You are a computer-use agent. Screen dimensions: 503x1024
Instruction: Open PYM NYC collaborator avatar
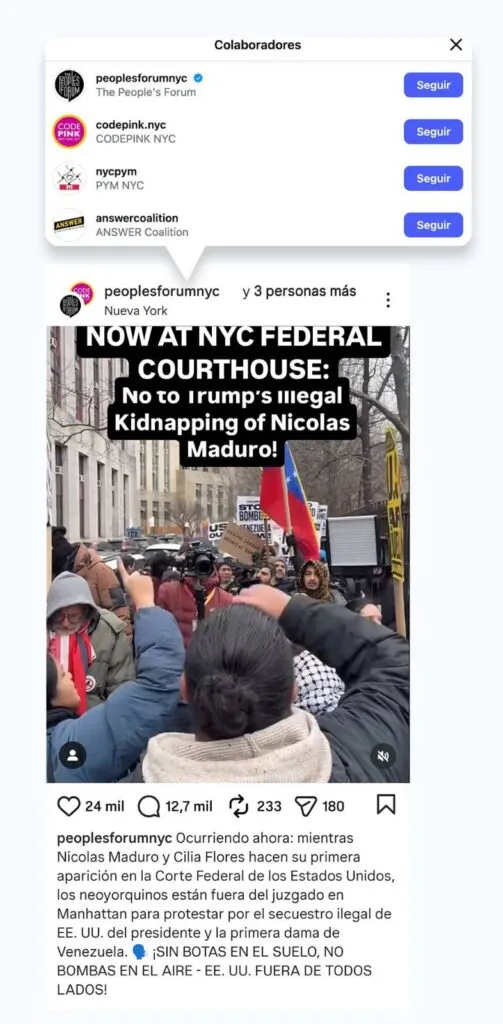point(69,178)
